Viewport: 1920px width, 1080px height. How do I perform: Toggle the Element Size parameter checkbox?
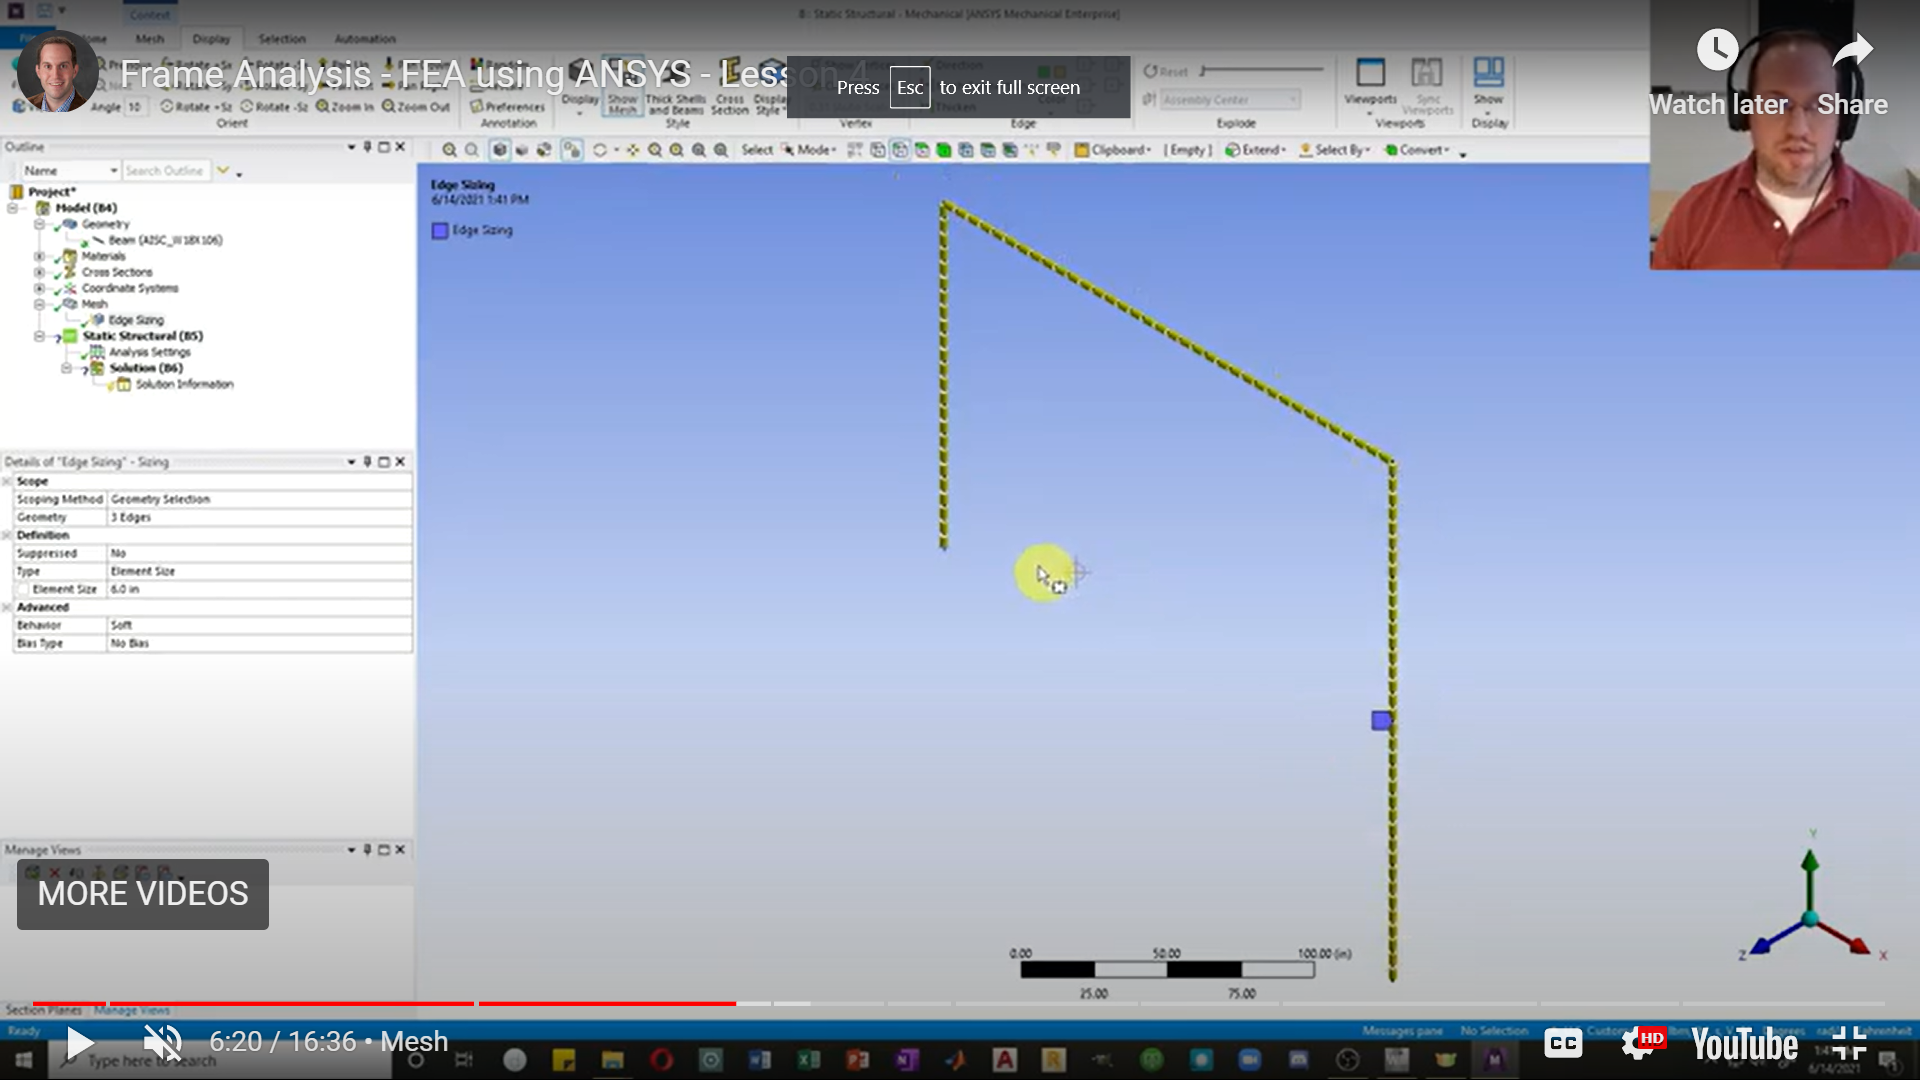pyautogui.click(x=23, y=589)
